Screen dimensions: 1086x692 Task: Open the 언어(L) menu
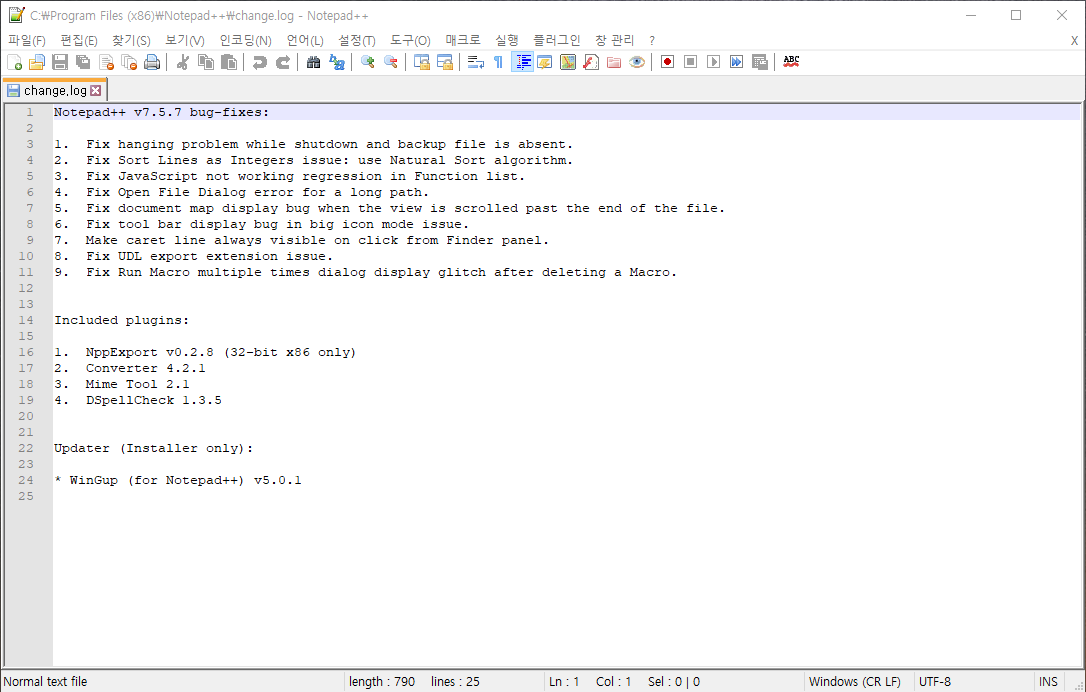(305, 41)
